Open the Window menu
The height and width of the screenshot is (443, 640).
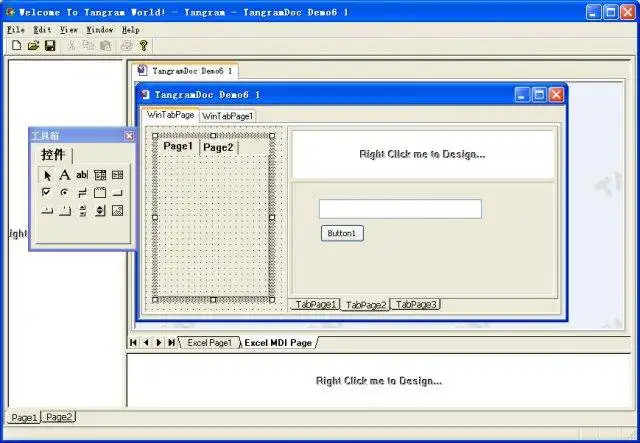[x=100, y=30]
